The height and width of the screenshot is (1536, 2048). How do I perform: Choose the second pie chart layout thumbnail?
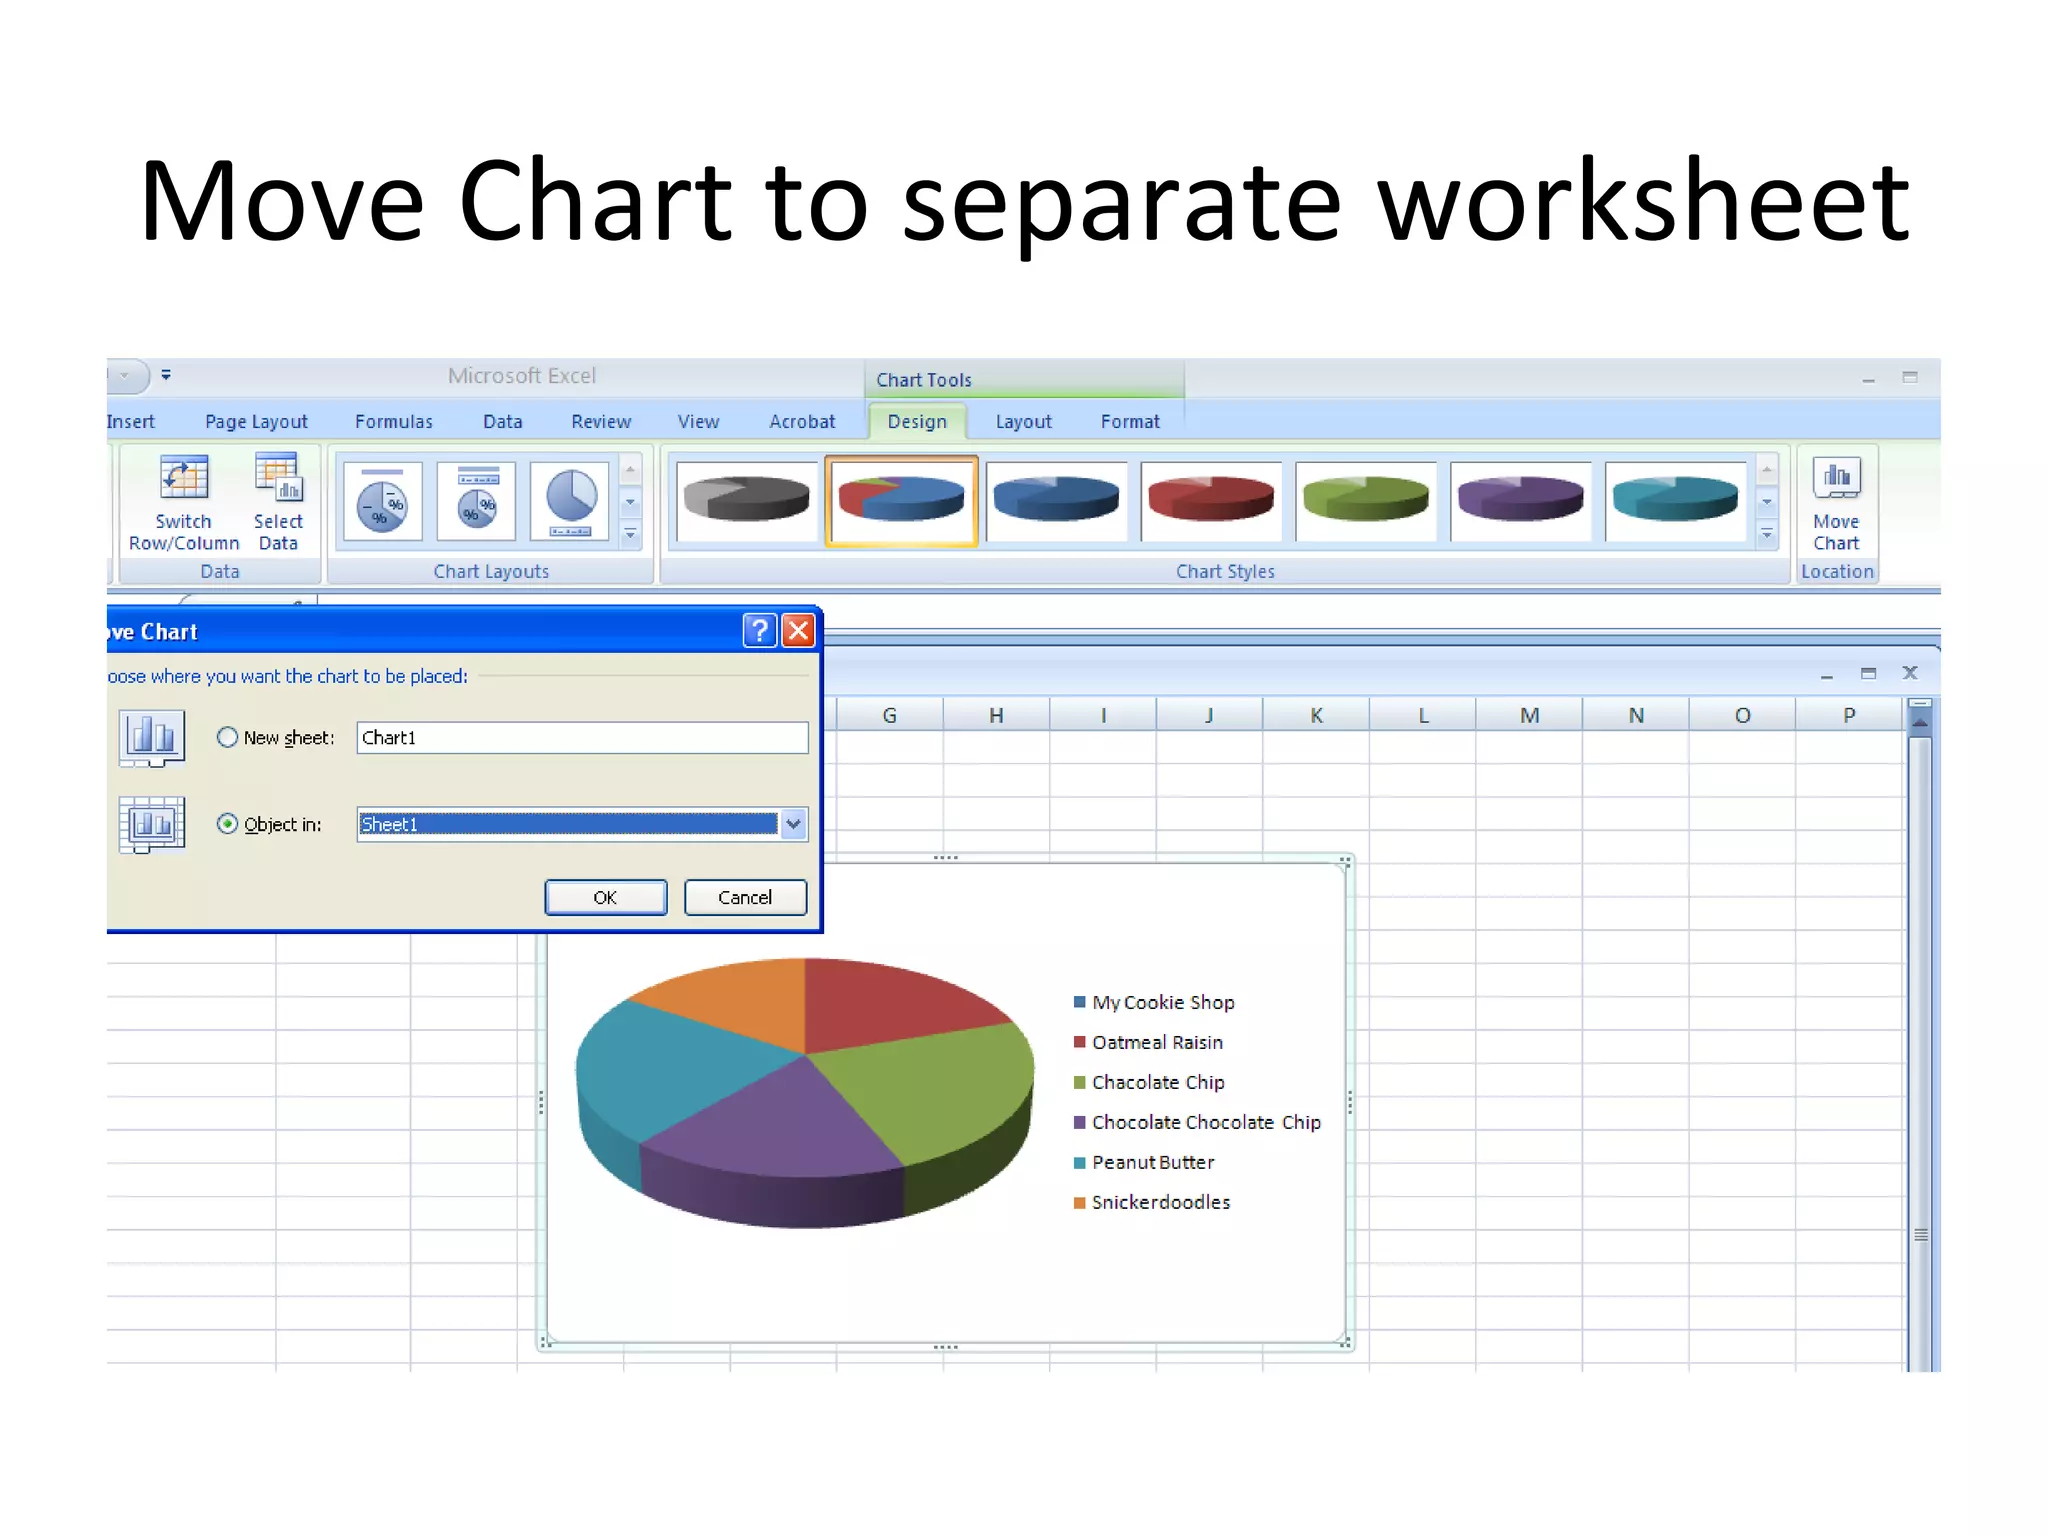(x=477, y=500)
